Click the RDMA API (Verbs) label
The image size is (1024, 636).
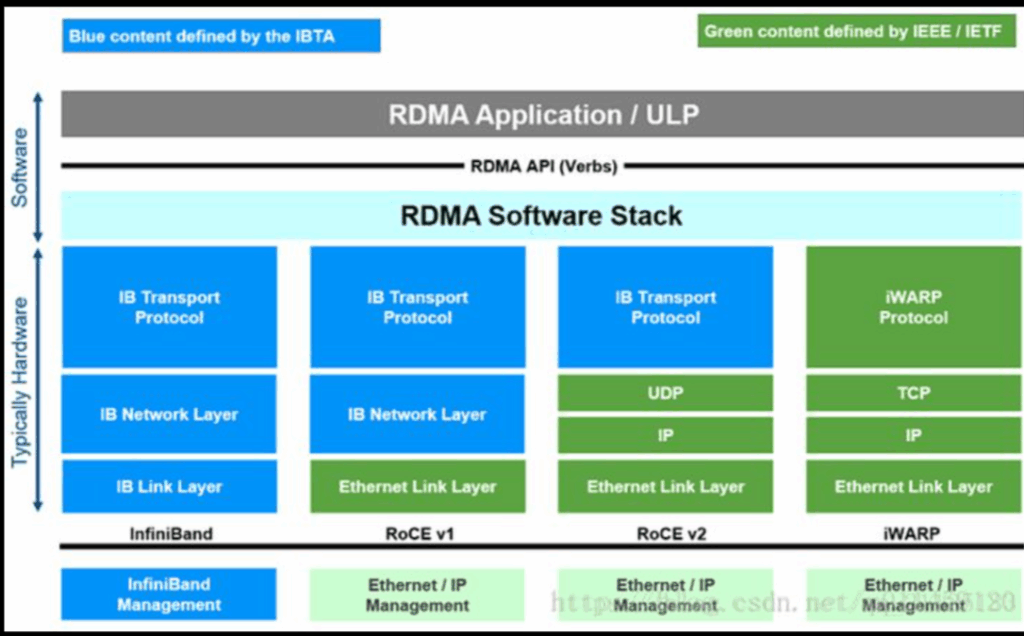[543, 166]
